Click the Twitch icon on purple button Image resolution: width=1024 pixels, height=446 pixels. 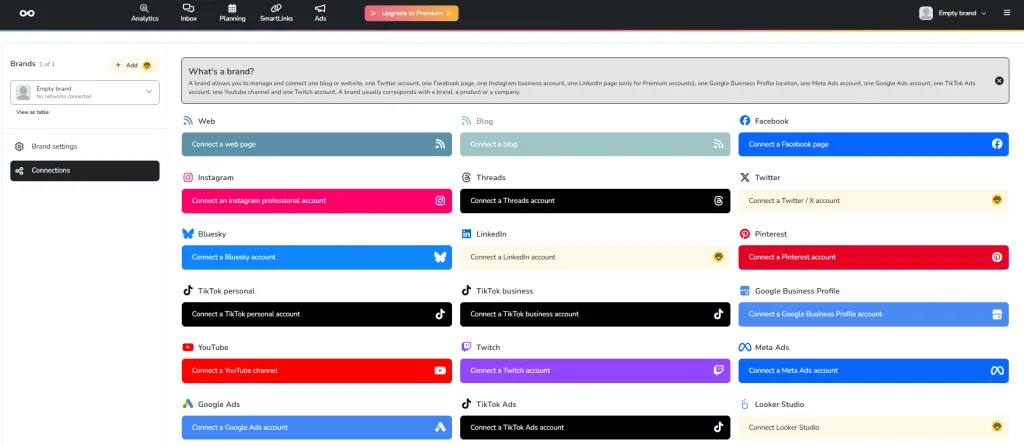tap(718, 371)
